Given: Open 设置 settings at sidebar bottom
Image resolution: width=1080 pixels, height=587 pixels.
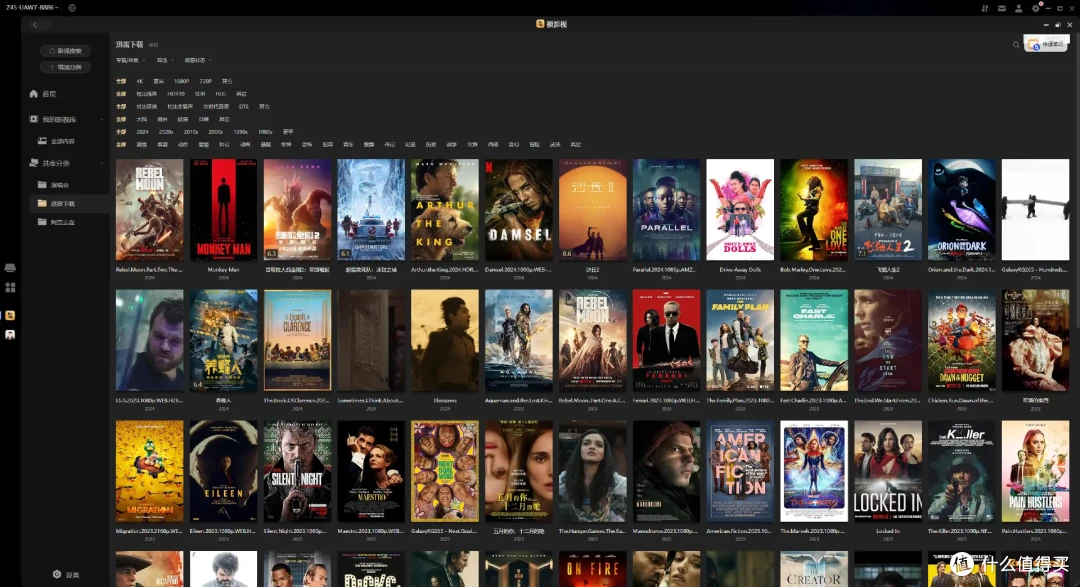Looking at the screenshot, I should click(x=66, y=574).
